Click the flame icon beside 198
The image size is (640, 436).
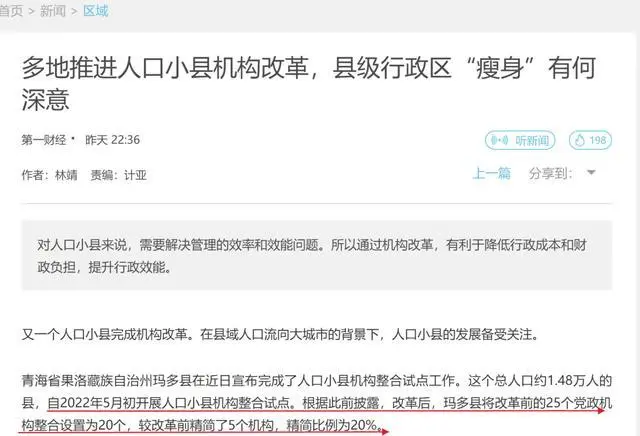coord(580,140)
